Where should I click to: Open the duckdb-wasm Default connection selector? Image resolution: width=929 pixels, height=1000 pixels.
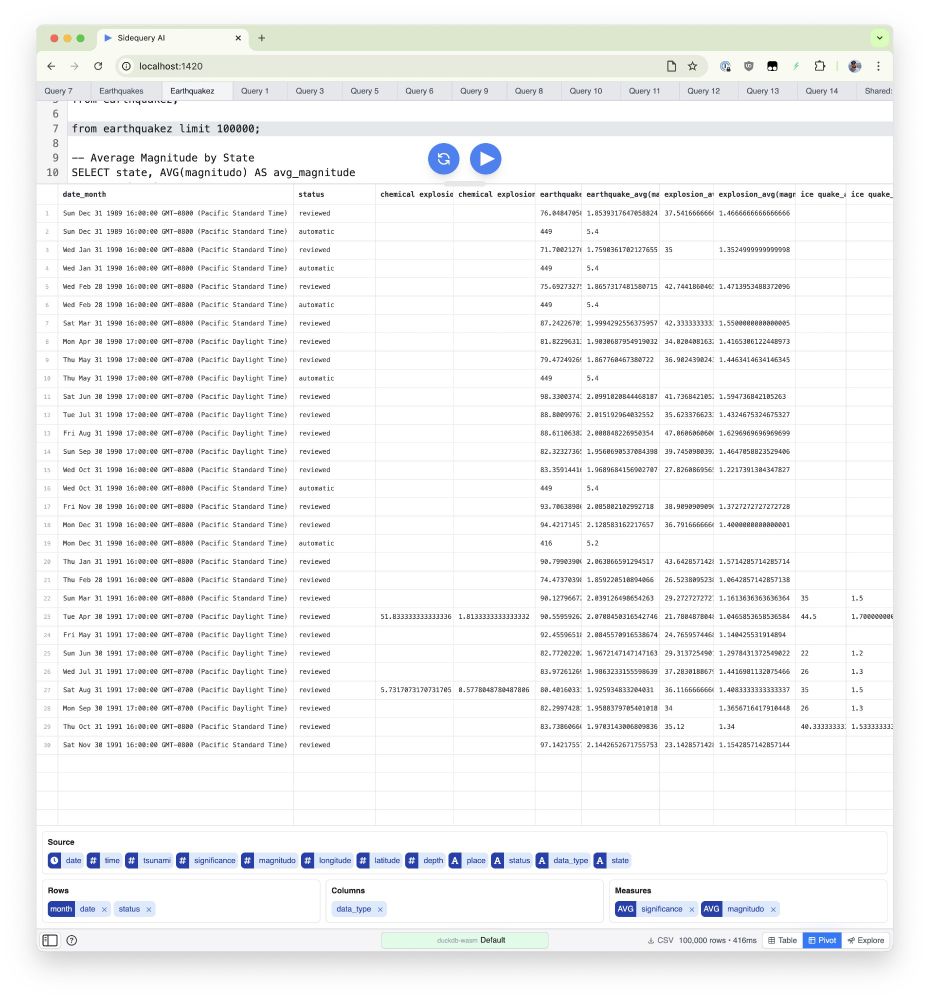point(464,940)
